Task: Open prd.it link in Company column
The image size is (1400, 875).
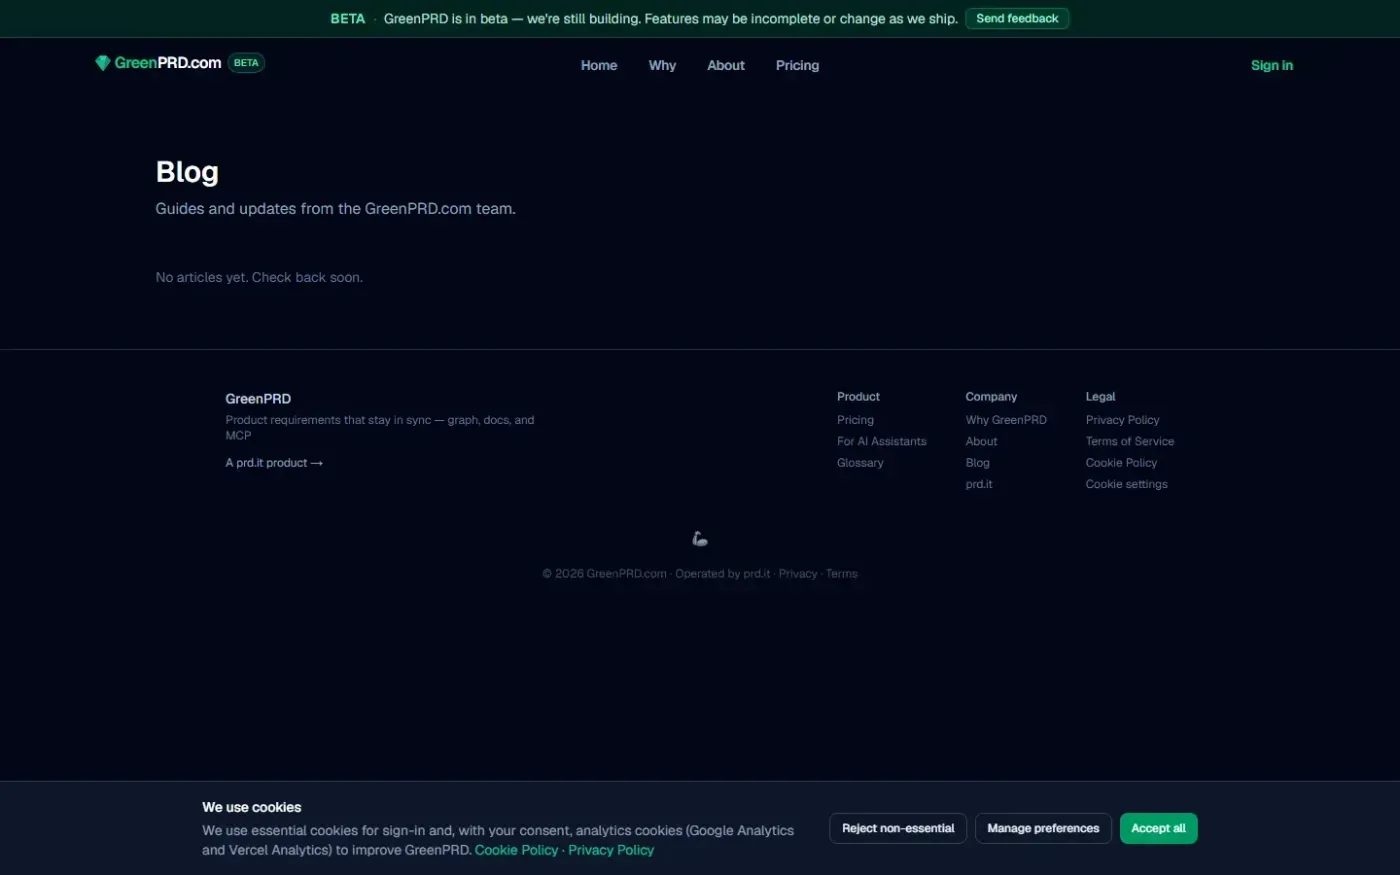Action: click(x=979, y=484)
